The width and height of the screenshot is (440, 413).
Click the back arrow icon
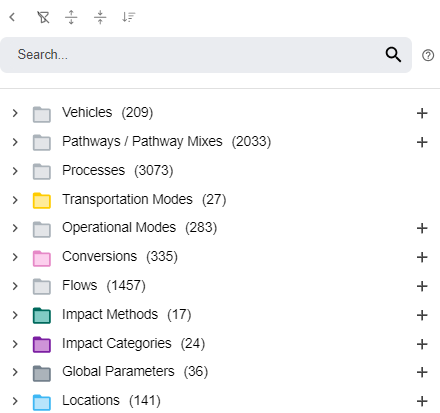point(12,17)
